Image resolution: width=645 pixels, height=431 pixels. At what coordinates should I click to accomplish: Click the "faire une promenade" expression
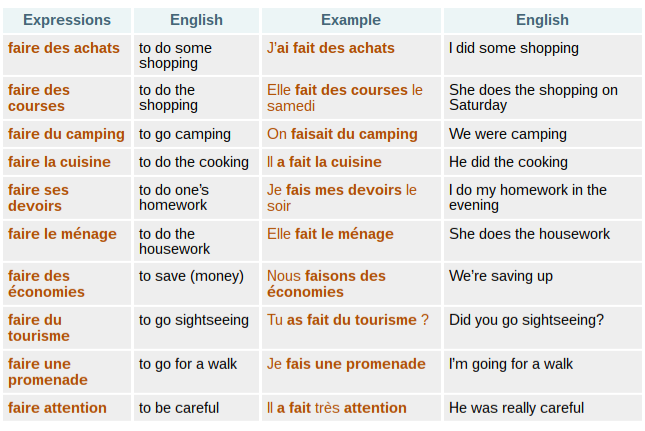47,372
